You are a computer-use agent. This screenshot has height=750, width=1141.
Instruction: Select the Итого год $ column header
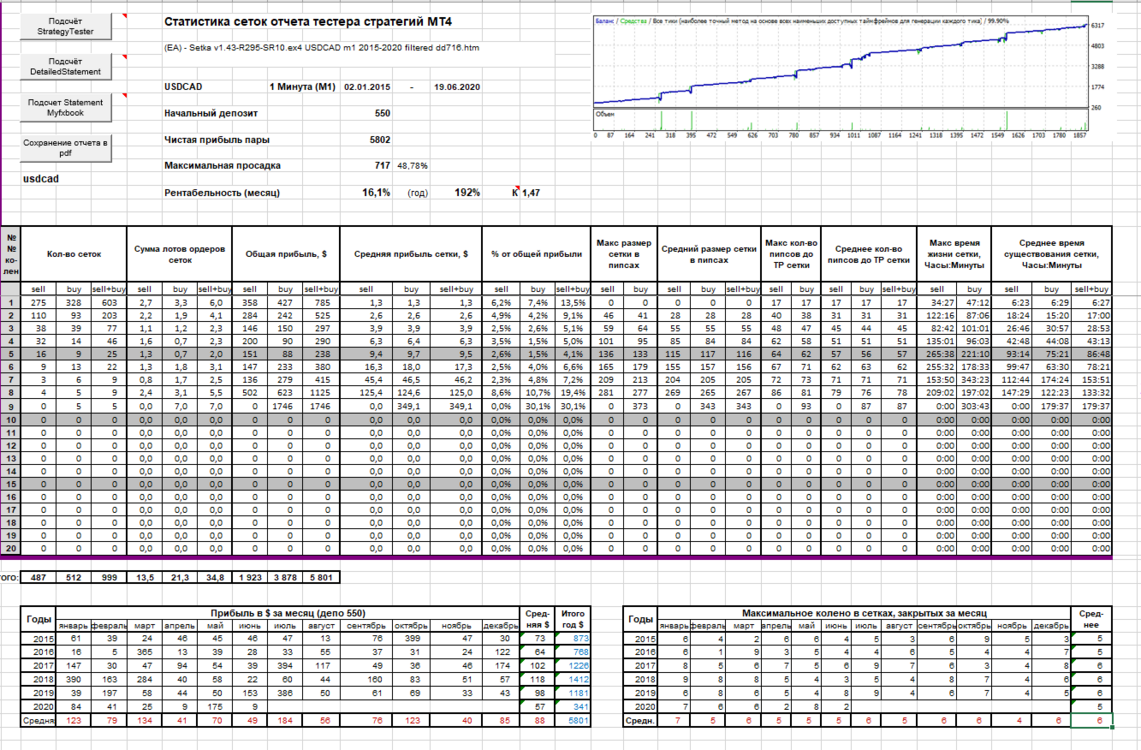[573, 619]
